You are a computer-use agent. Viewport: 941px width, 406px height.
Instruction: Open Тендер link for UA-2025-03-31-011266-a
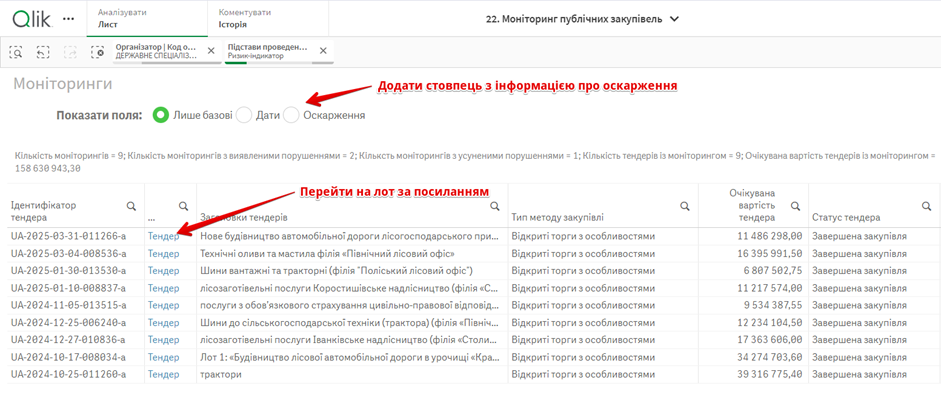click(x=163, y=236)
